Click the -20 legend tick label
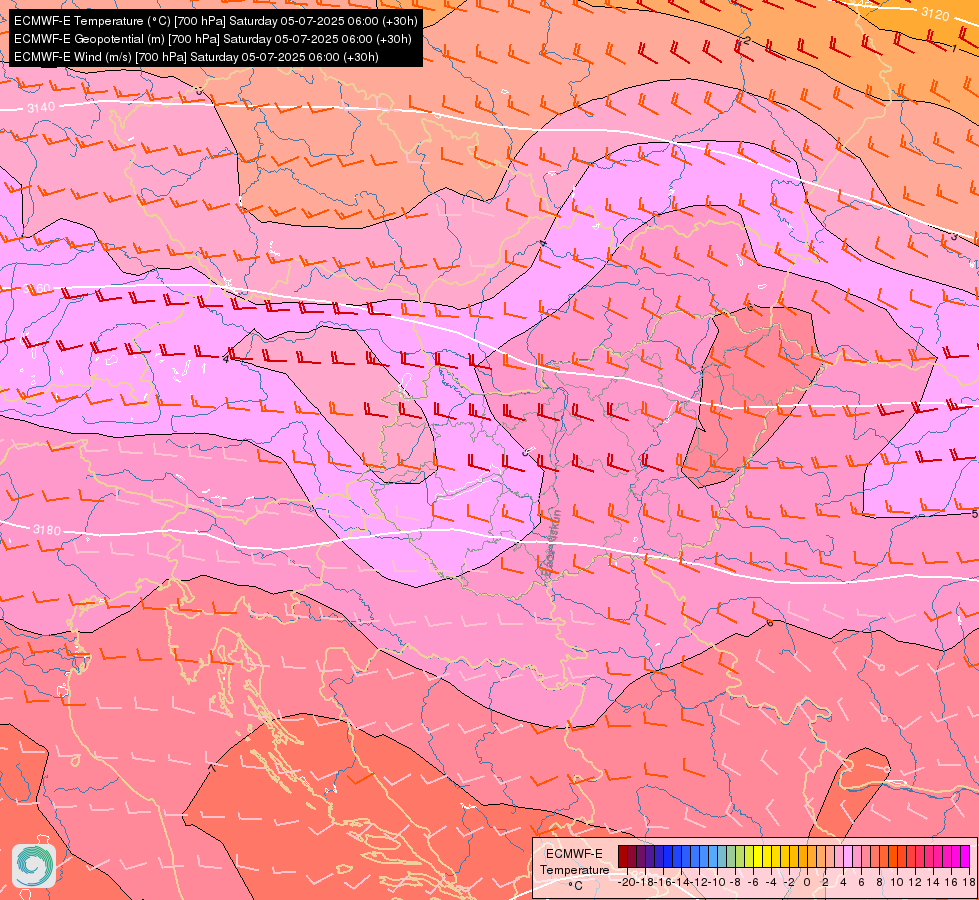 tap(627, 882)
